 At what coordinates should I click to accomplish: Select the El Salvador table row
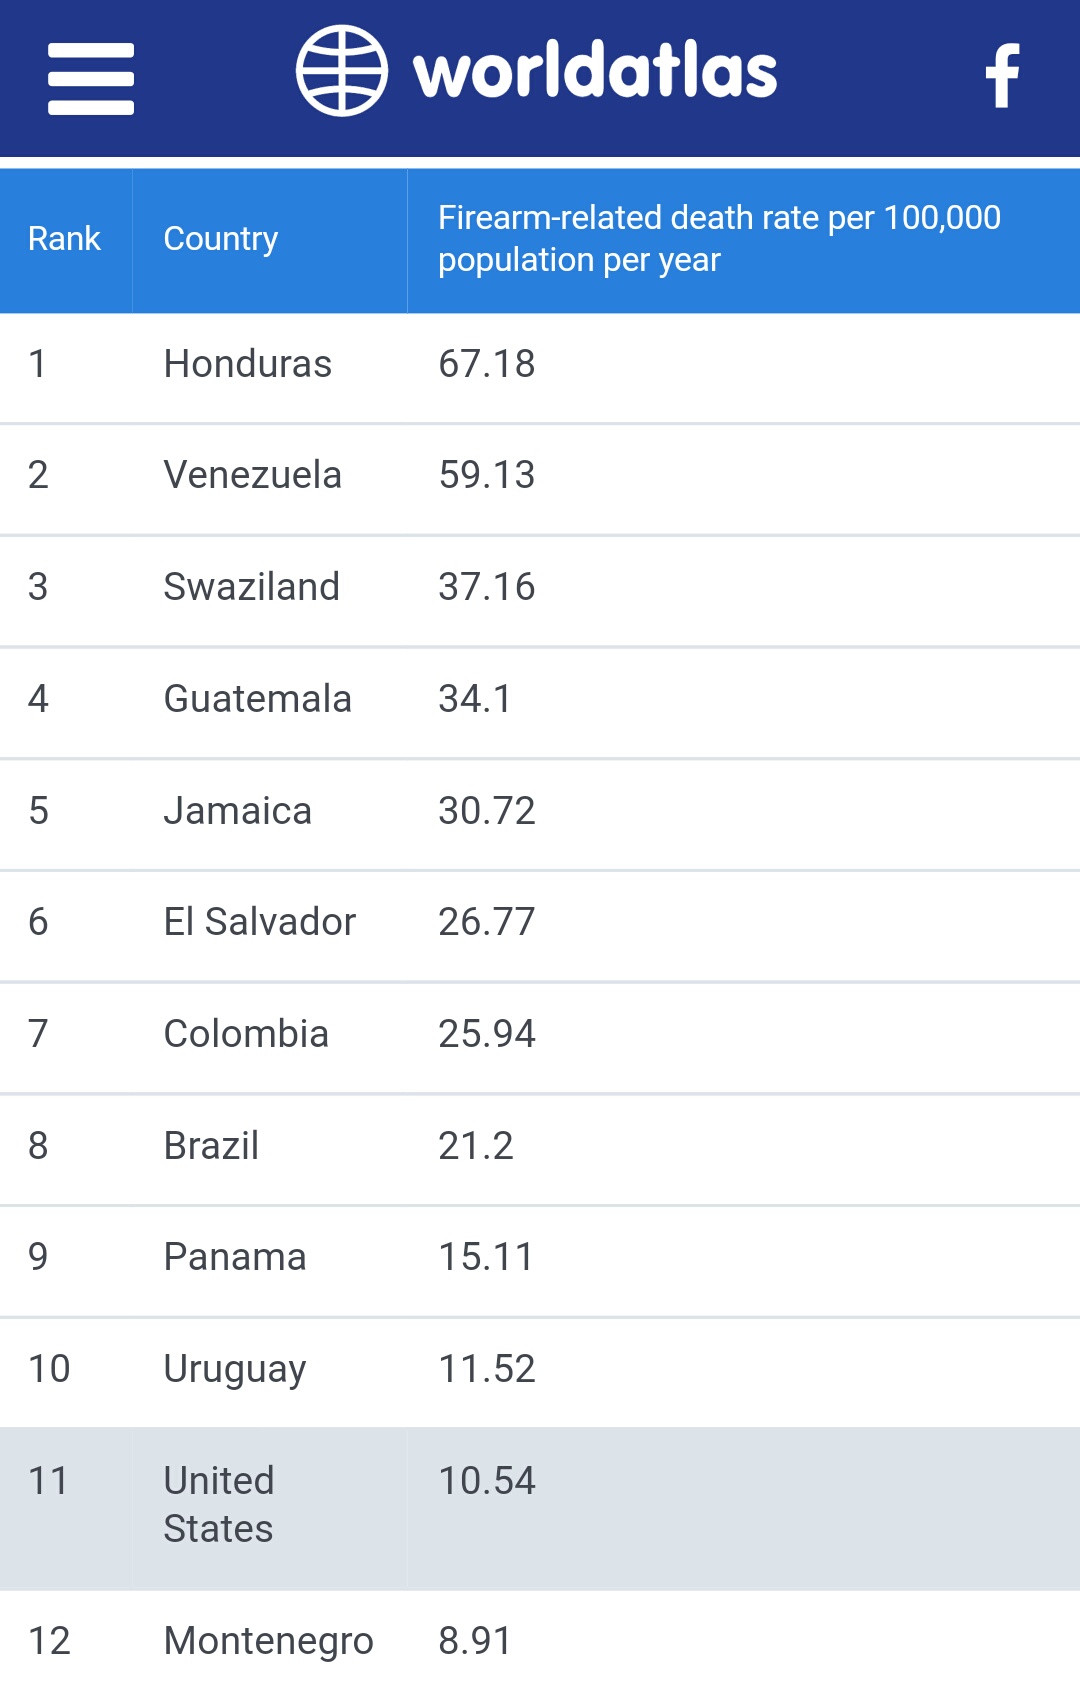pyautogui.click(x=540, y=923)
